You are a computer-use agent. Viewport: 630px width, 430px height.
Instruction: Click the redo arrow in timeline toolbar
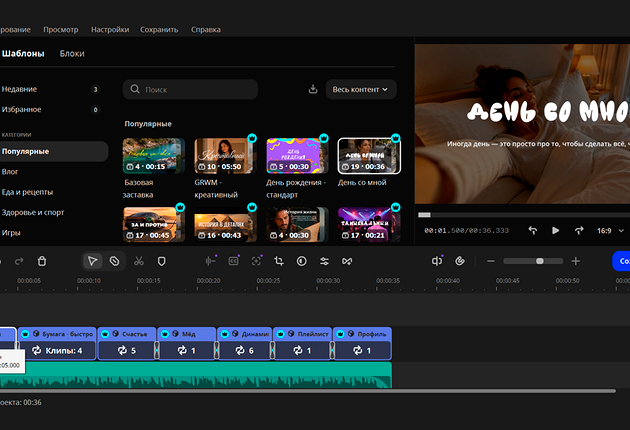19,261
